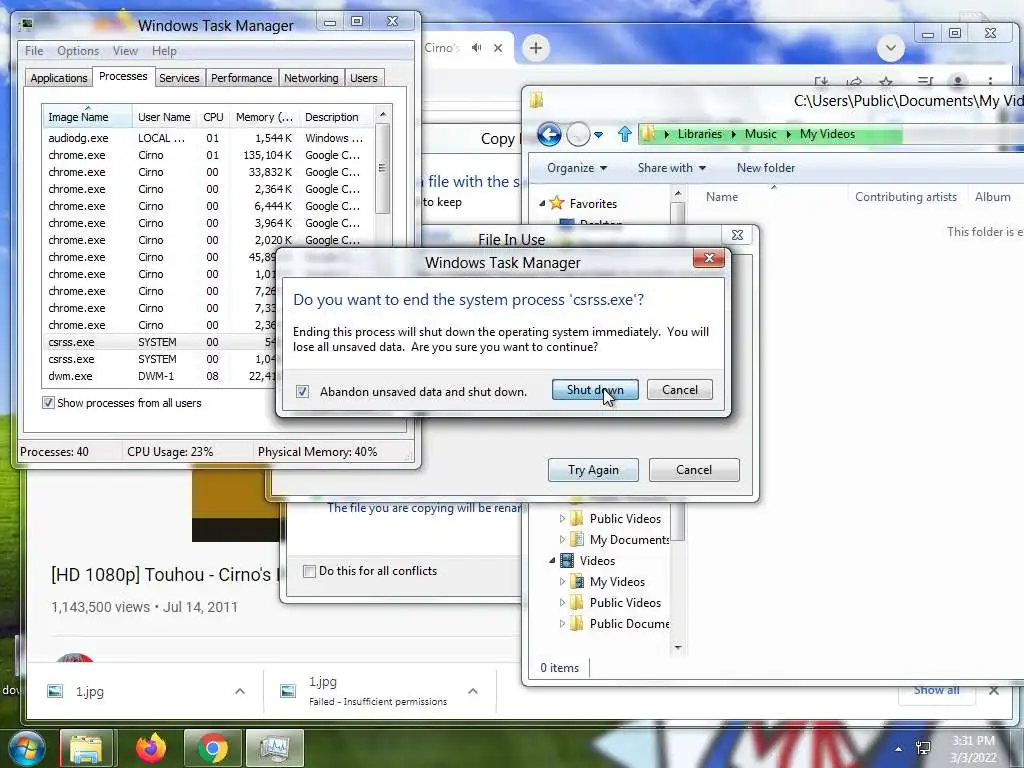Open Chrome from the taskbar
This screenshot has height=768, width=1024.
click(213, 748)
